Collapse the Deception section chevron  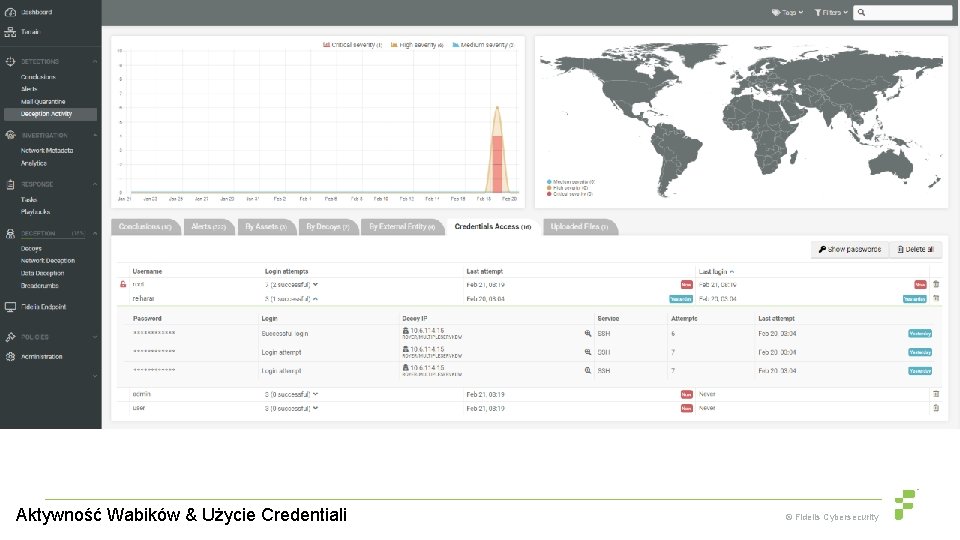95,233
